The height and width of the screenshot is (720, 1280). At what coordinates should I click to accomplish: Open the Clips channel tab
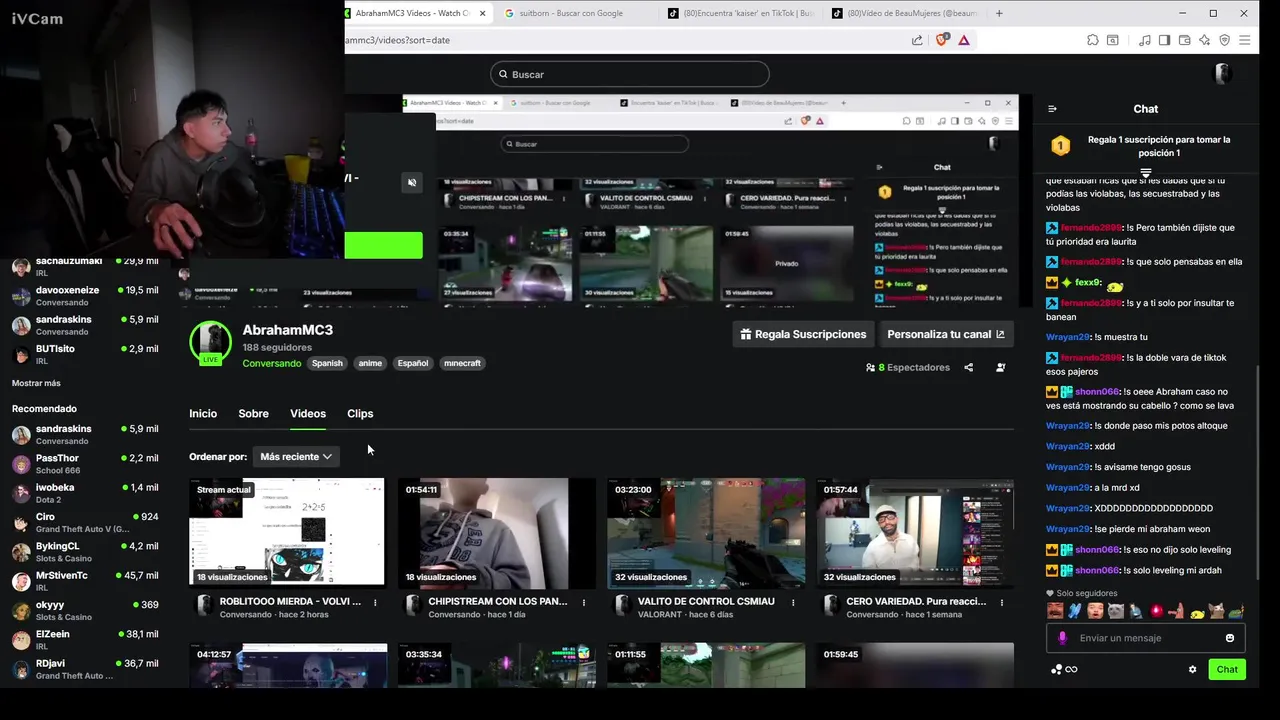point(360,414)
